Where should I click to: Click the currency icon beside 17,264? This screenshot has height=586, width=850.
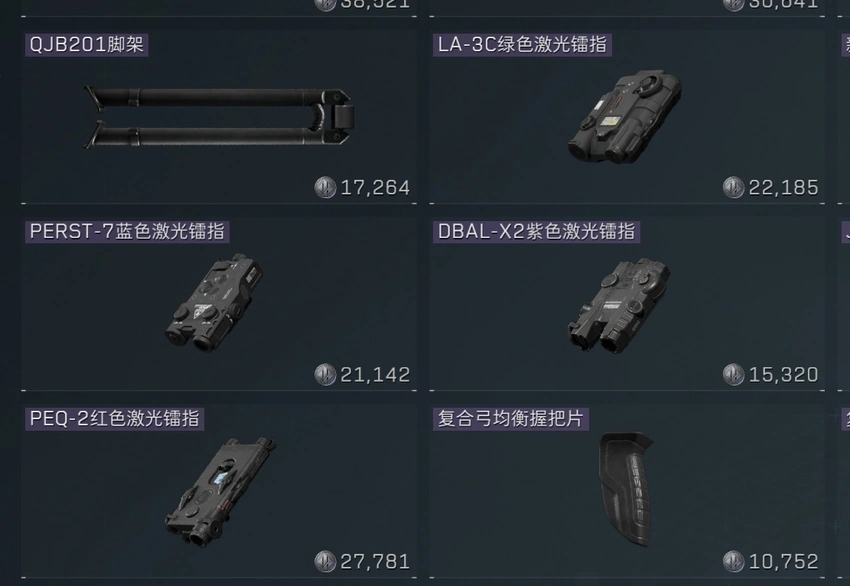(x=325, y=188)
